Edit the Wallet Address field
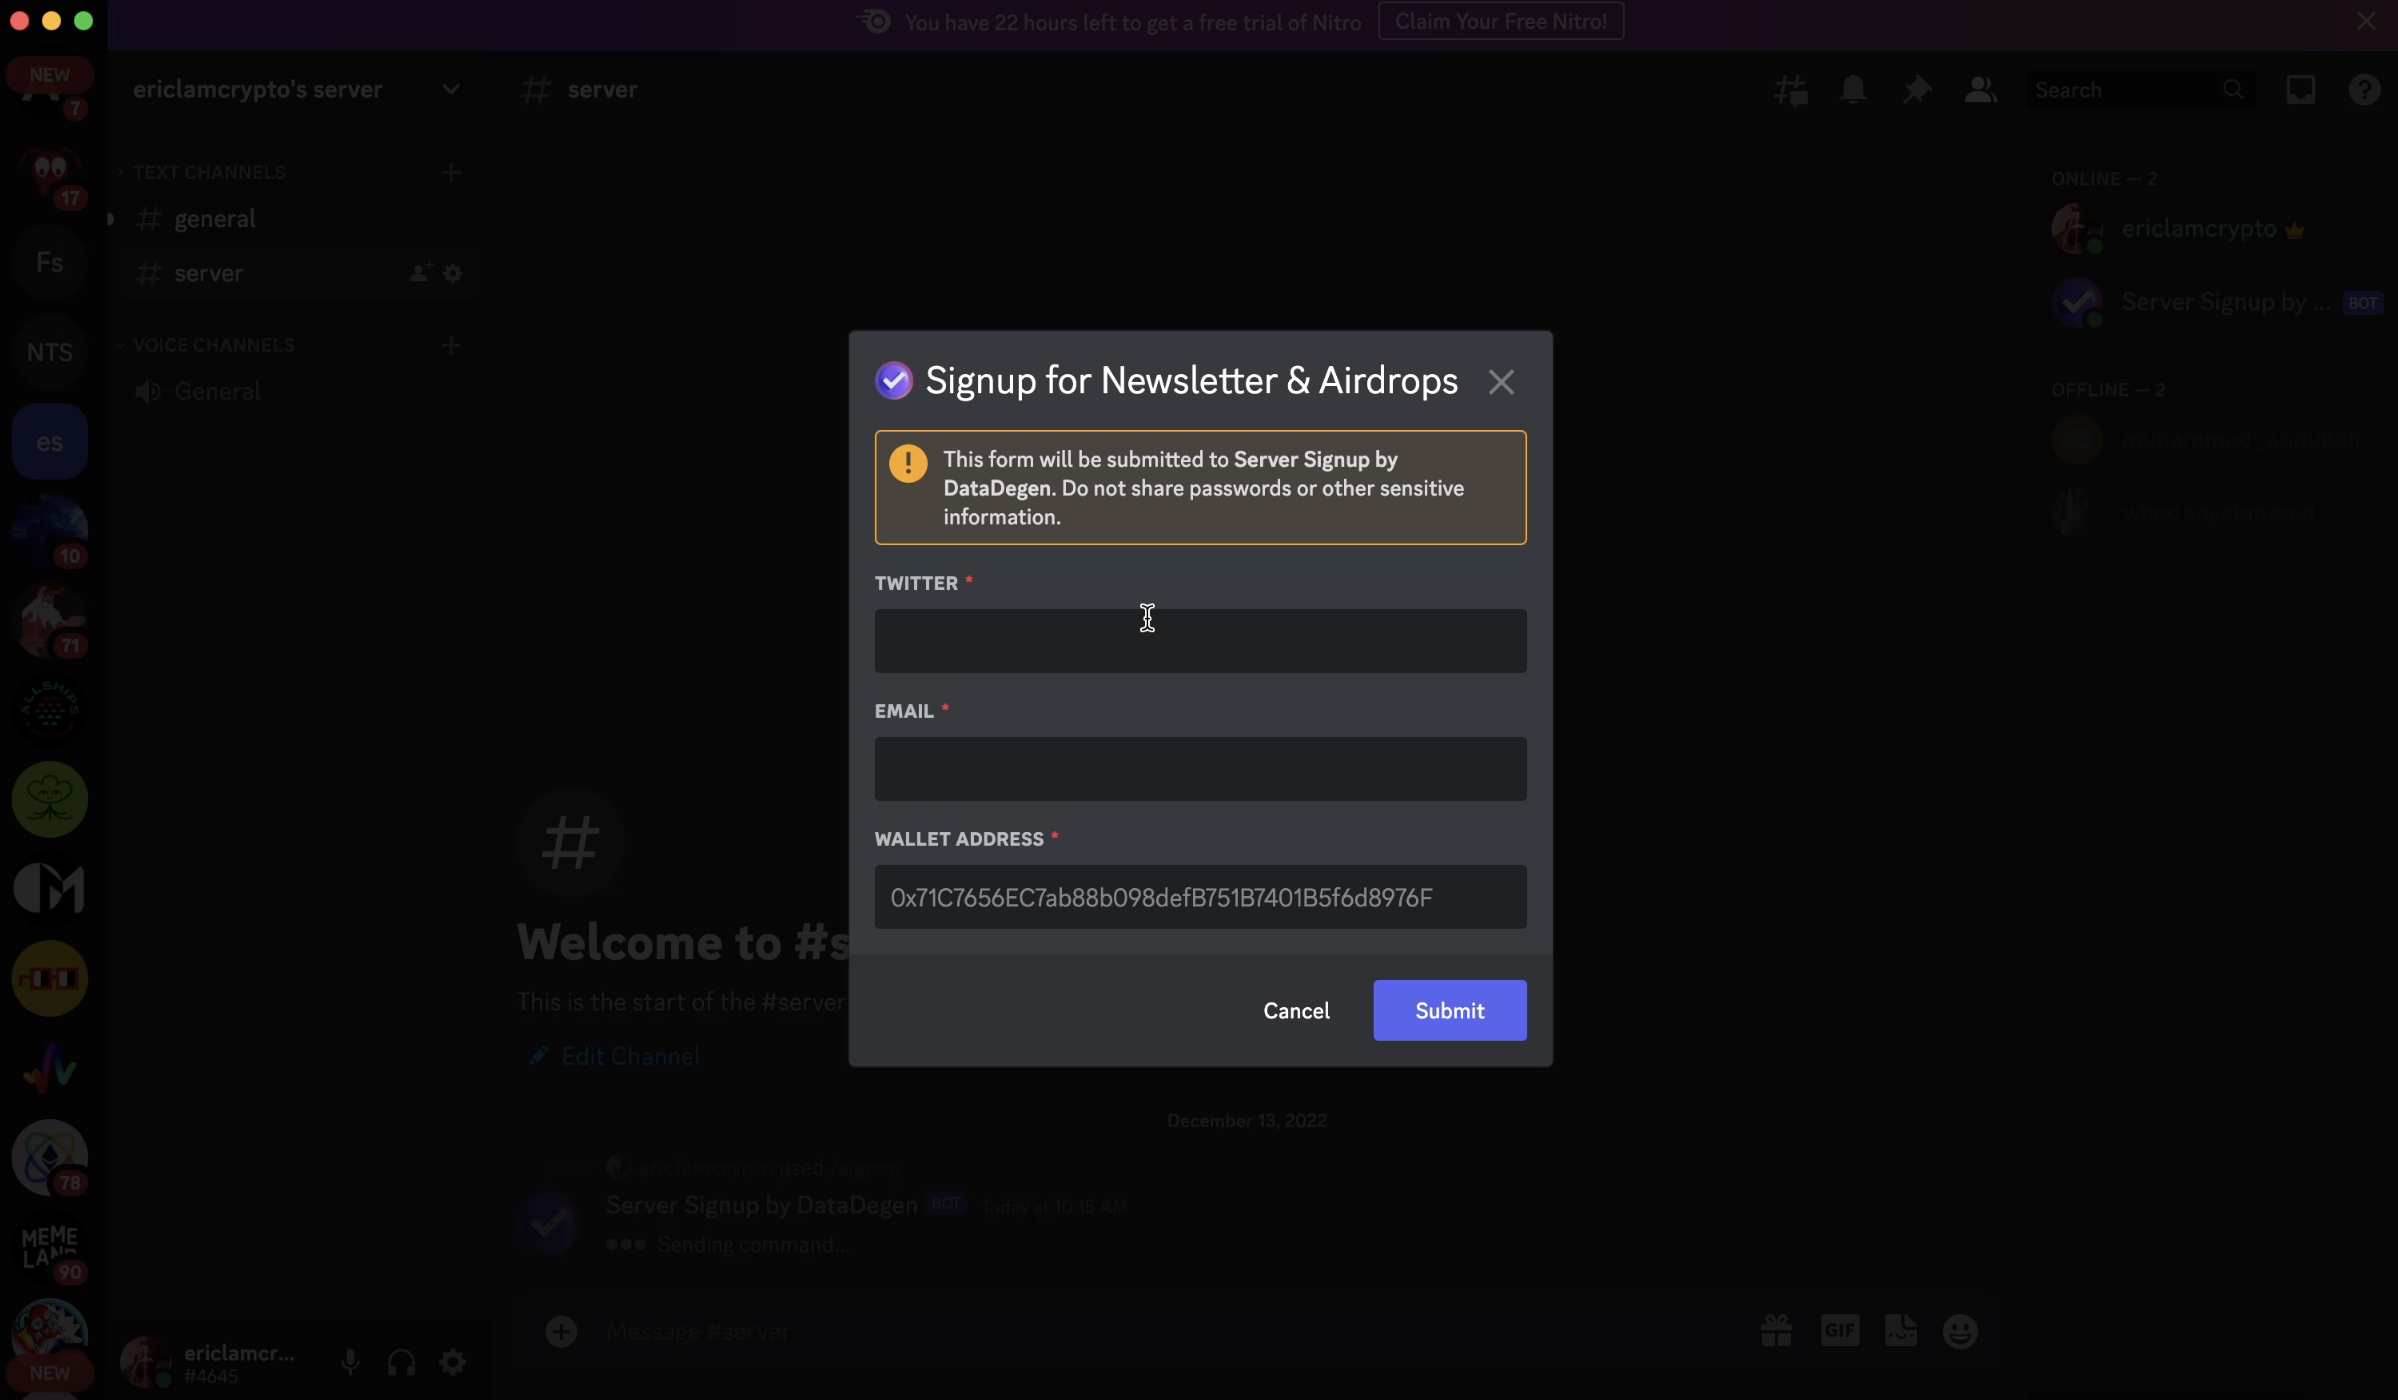Viewport: 2398px width, 1400px height. [1200, 897]
